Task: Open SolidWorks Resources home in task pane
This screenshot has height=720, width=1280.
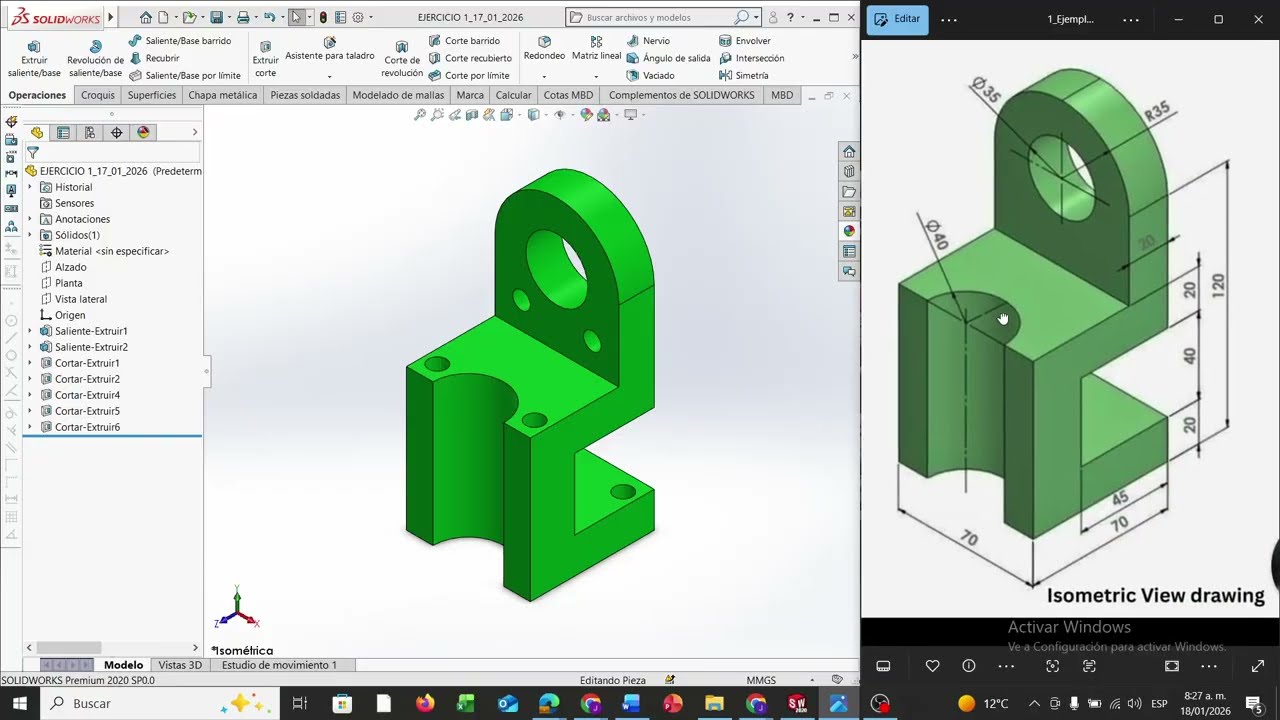Action: tap(849, 151)
